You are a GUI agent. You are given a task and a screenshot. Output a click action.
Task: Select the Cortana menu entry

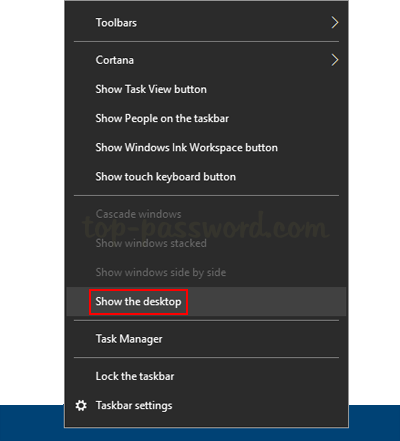pyautogui.click(x=206, y=60)
